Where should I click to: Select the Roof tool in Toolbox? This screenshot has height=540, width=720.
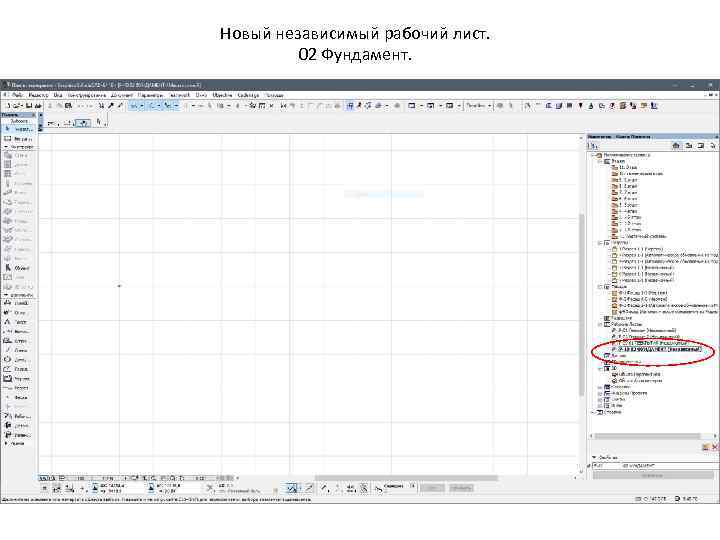coord(18,221)
